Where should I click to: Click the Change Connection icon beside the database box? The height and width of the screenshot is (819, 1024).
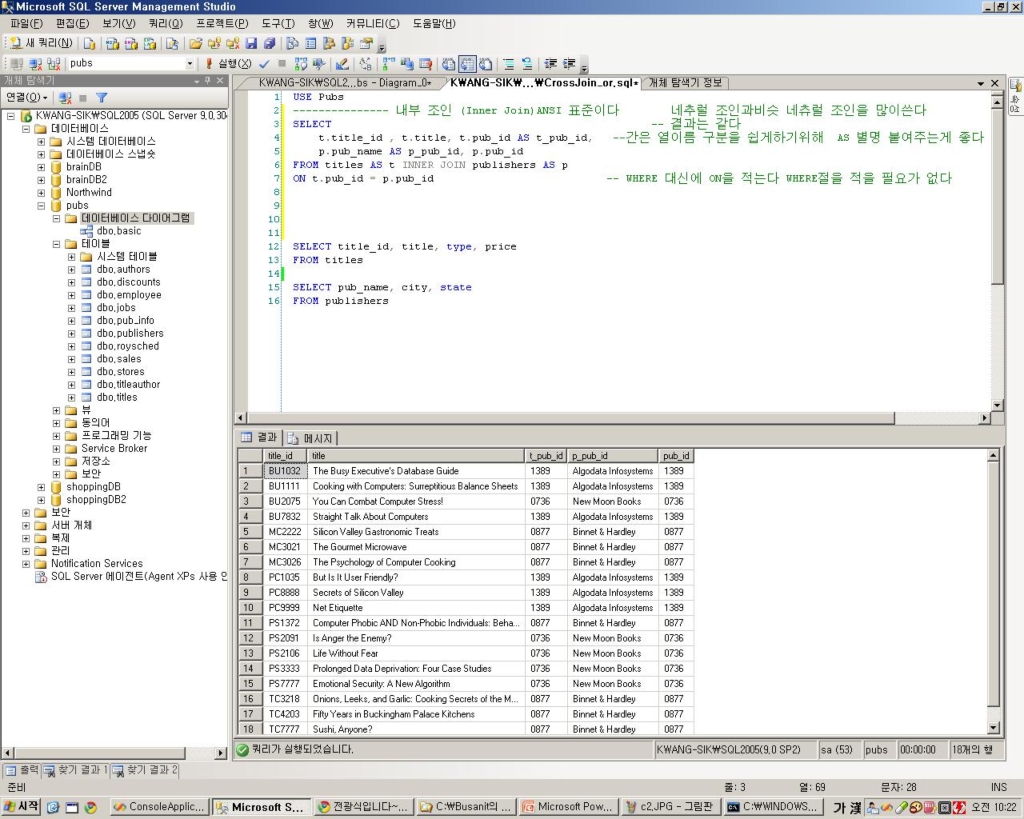[54, 64]
